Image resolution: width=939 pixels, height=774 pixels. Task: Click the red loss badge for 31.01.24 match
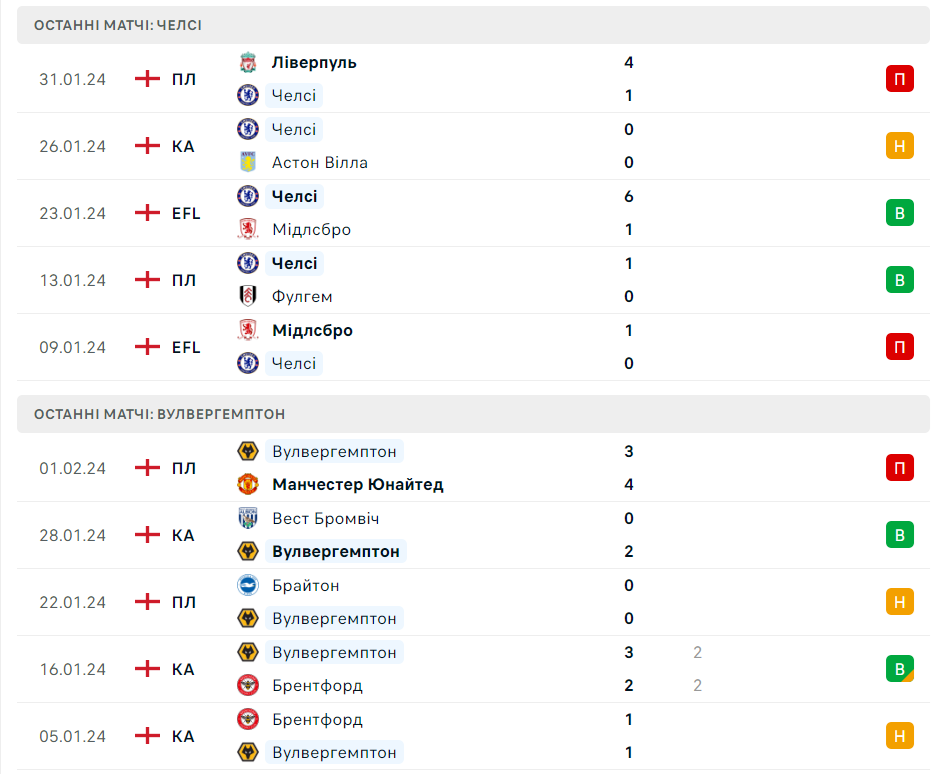[899, 79]
